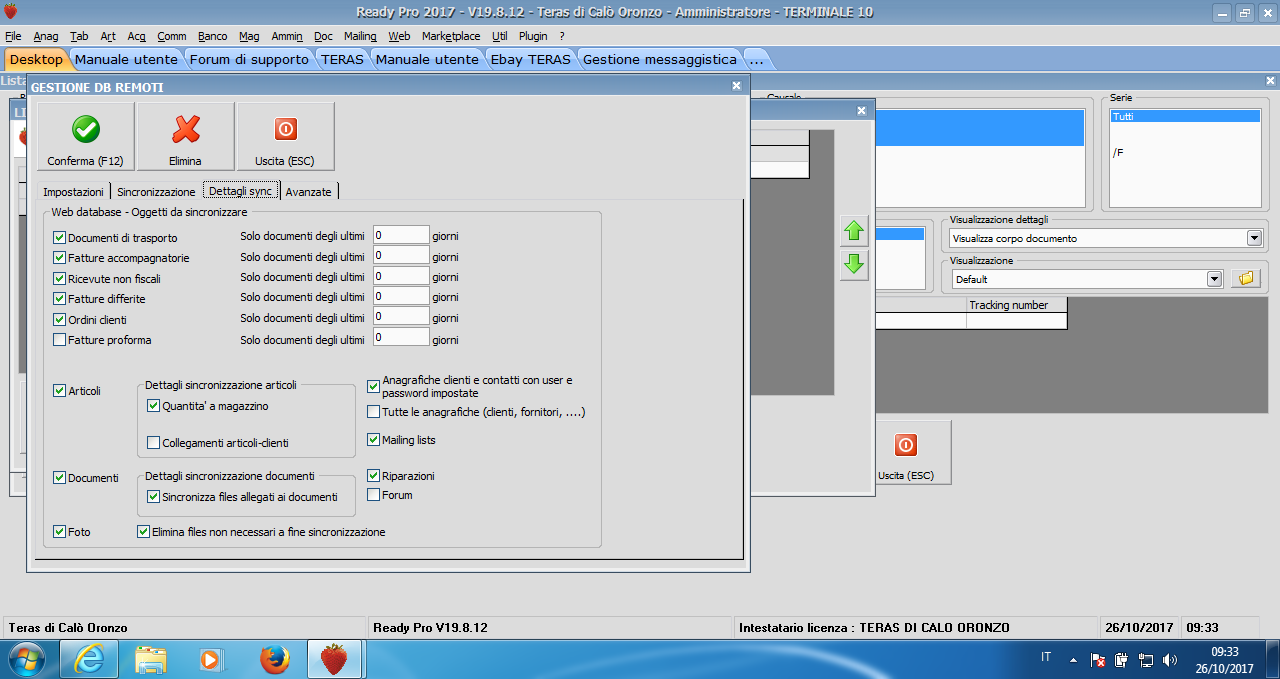Expand the more tabs '...' button
The image size is (1280, 679).
coord(756,59)
